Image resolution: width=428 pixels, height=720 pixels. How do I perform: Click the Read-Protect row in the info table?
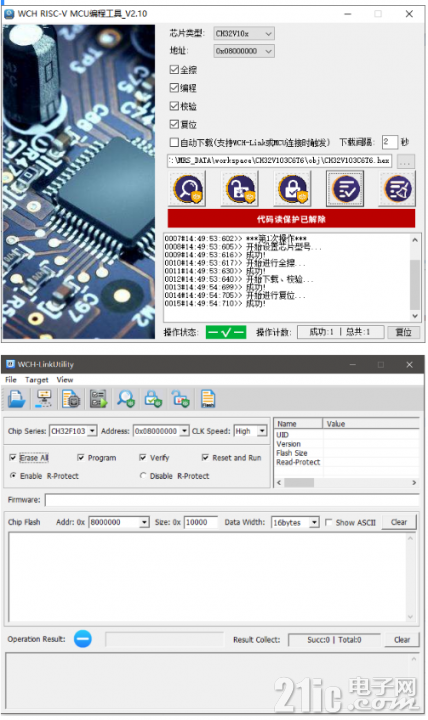click(x=347, y=462)
